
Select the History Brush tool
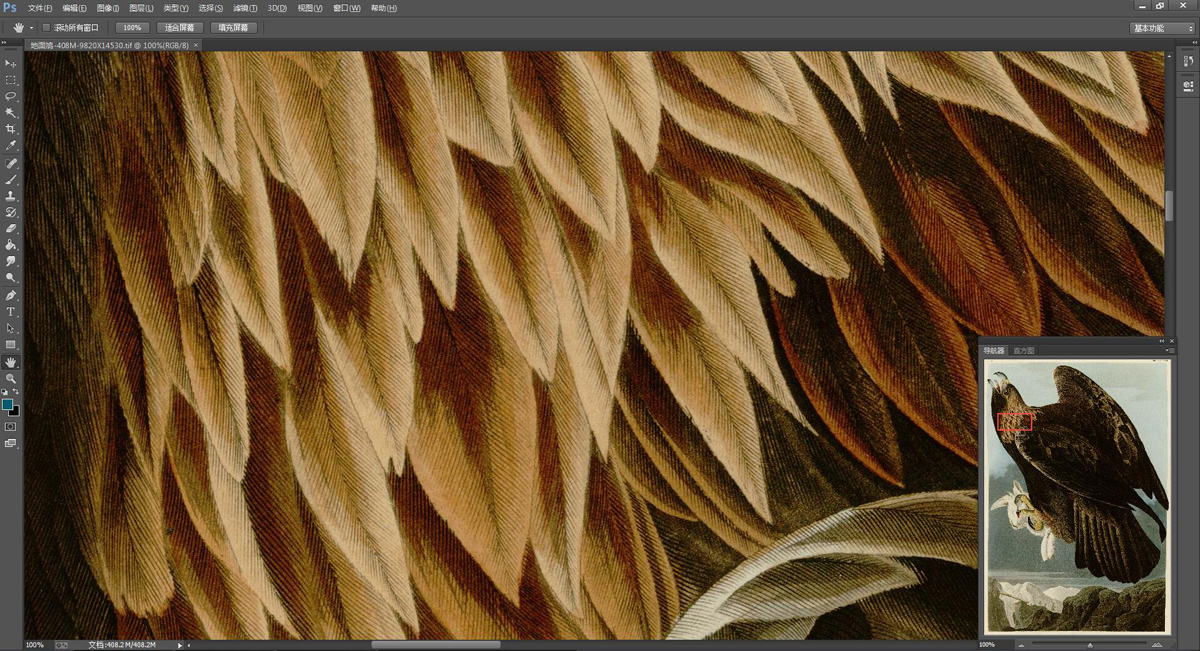(11, 212)
